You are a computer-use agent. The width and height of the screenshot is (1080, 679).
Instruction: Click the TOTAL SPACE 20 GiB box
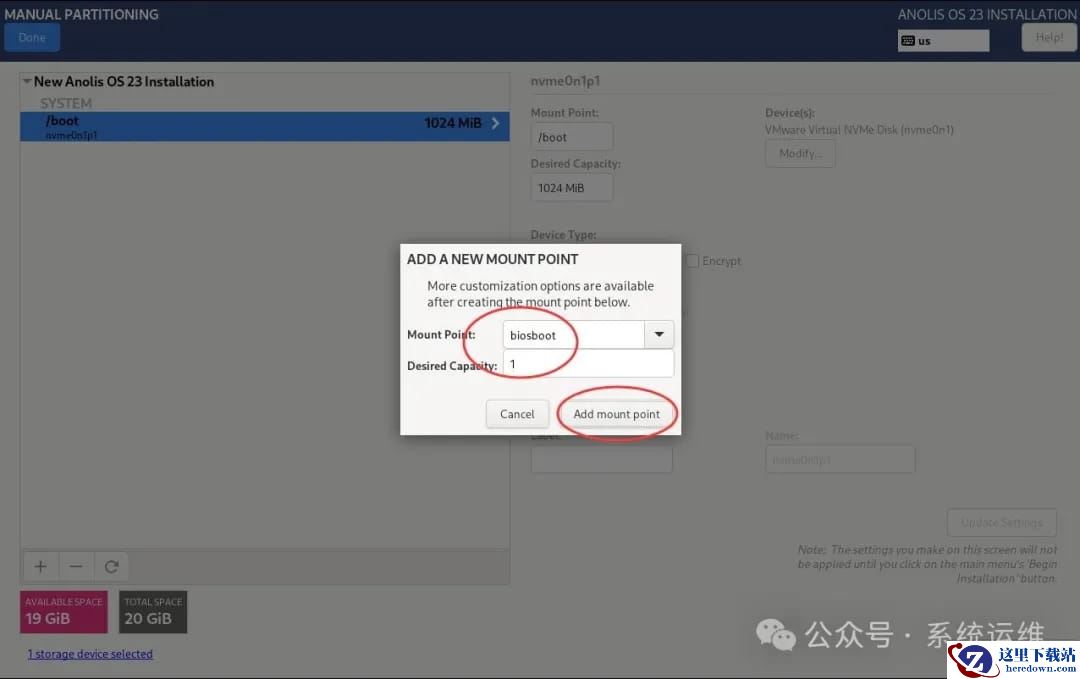click(x=153, y=612)
